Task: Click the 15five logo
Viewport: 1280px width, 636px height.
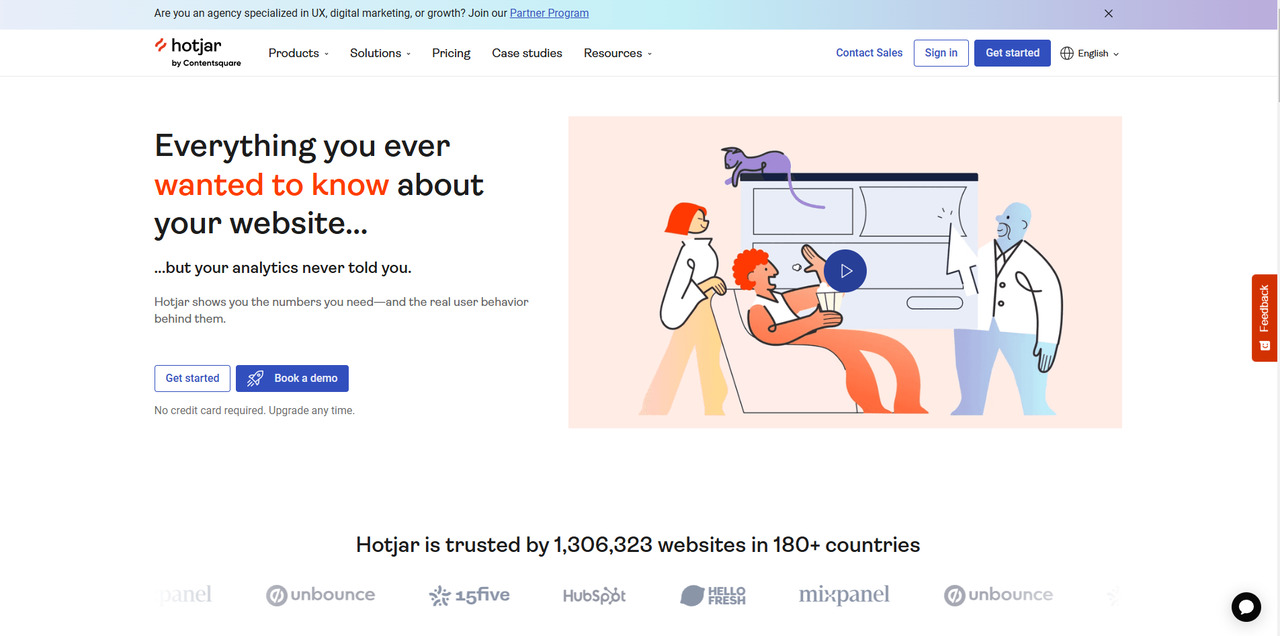Action: (x=469, y=596)
